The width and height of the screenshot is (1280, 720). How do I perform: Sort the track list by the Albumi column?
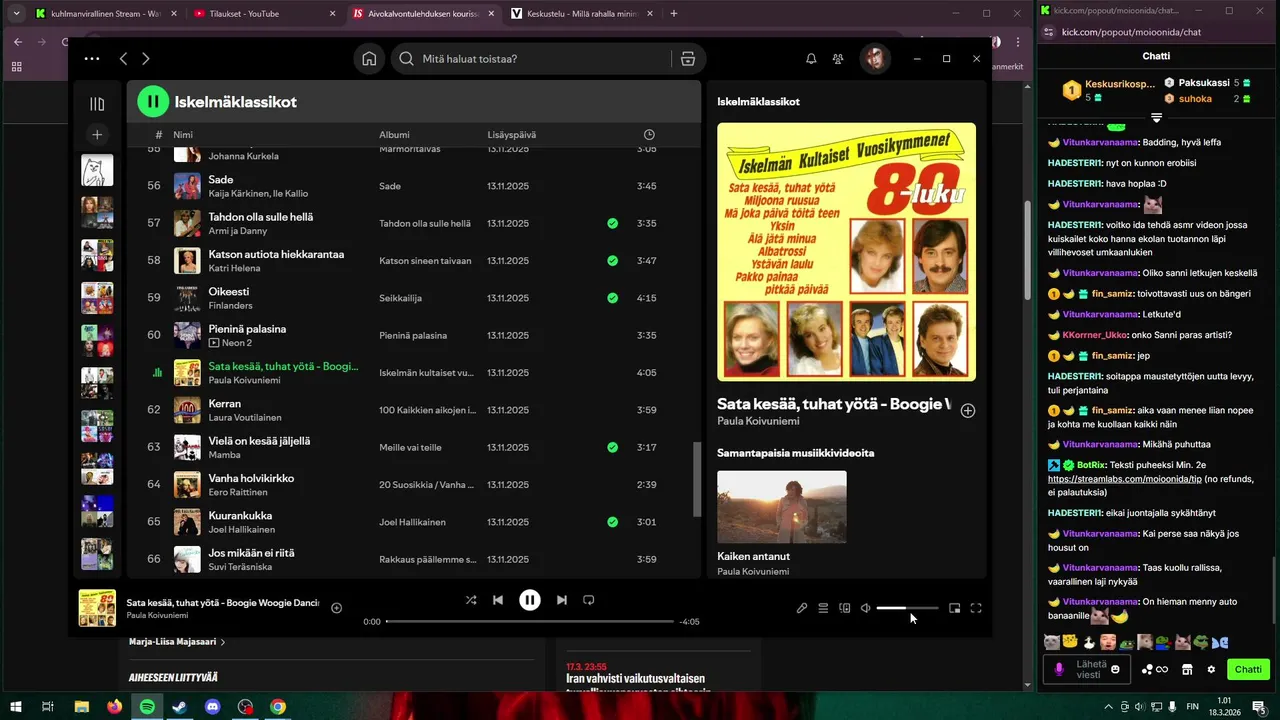pos(394,135)
